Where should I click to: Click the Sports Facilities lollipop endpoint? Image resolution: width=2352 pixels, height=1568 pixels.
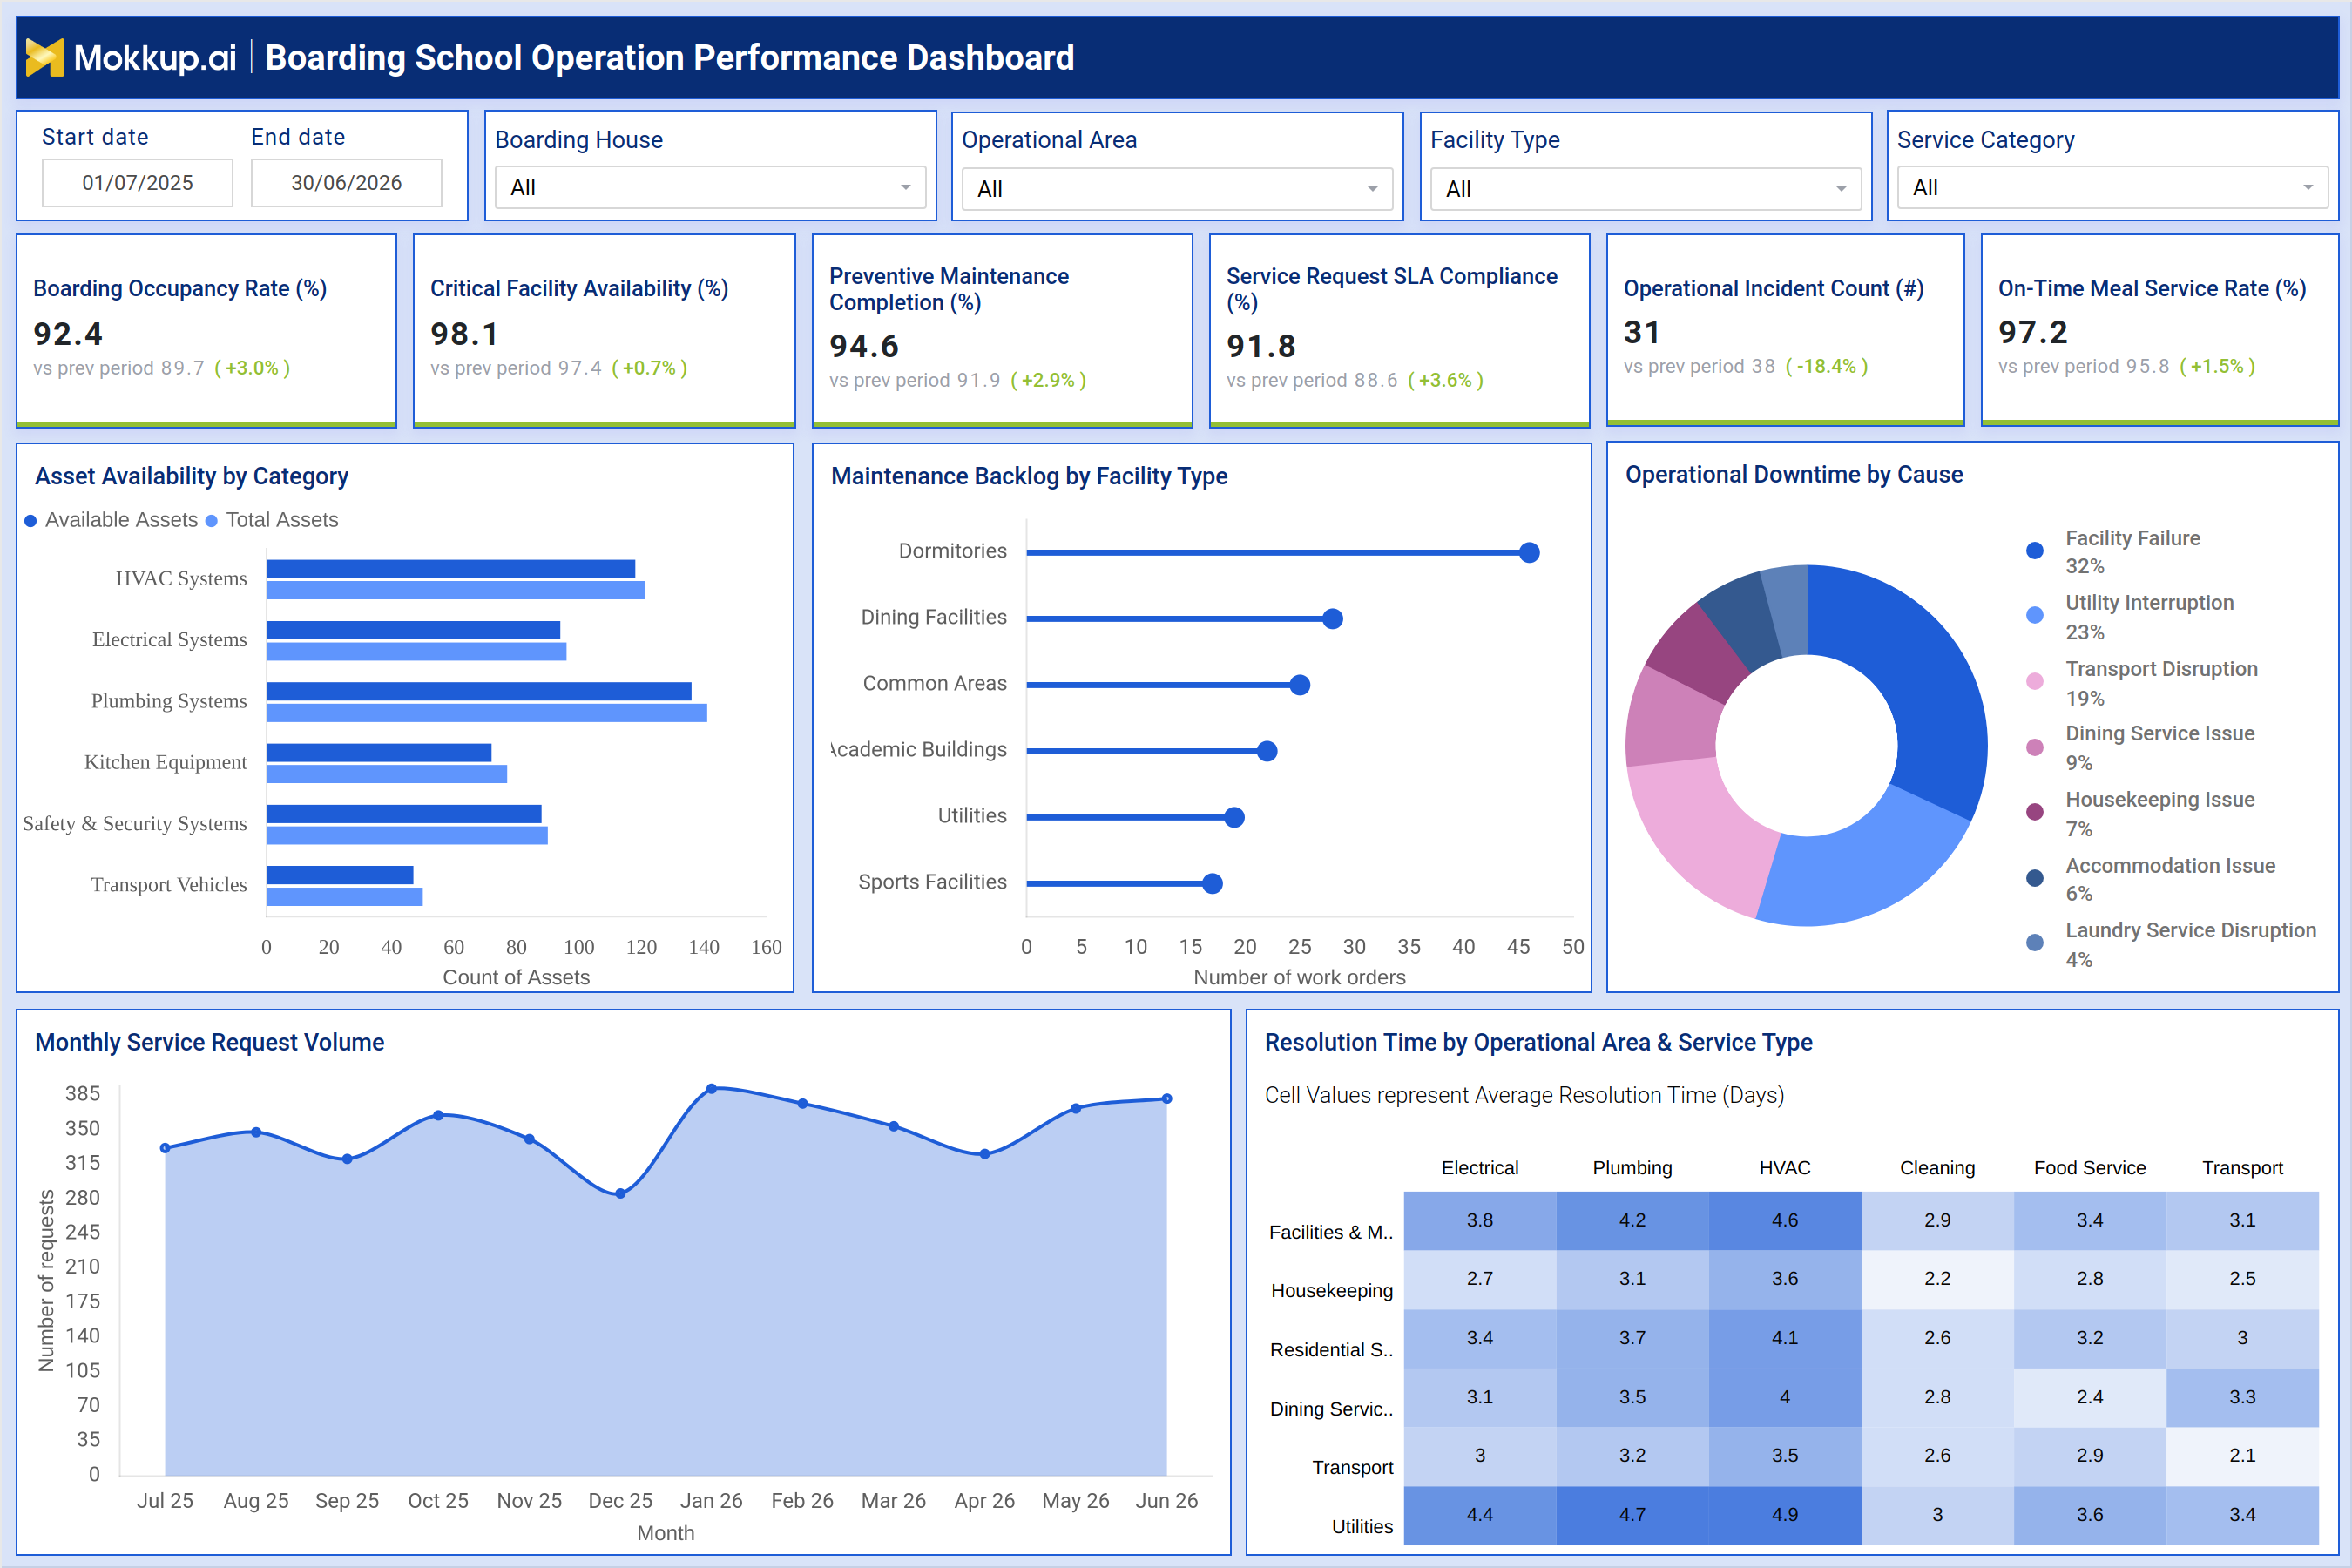(1212, 883)
